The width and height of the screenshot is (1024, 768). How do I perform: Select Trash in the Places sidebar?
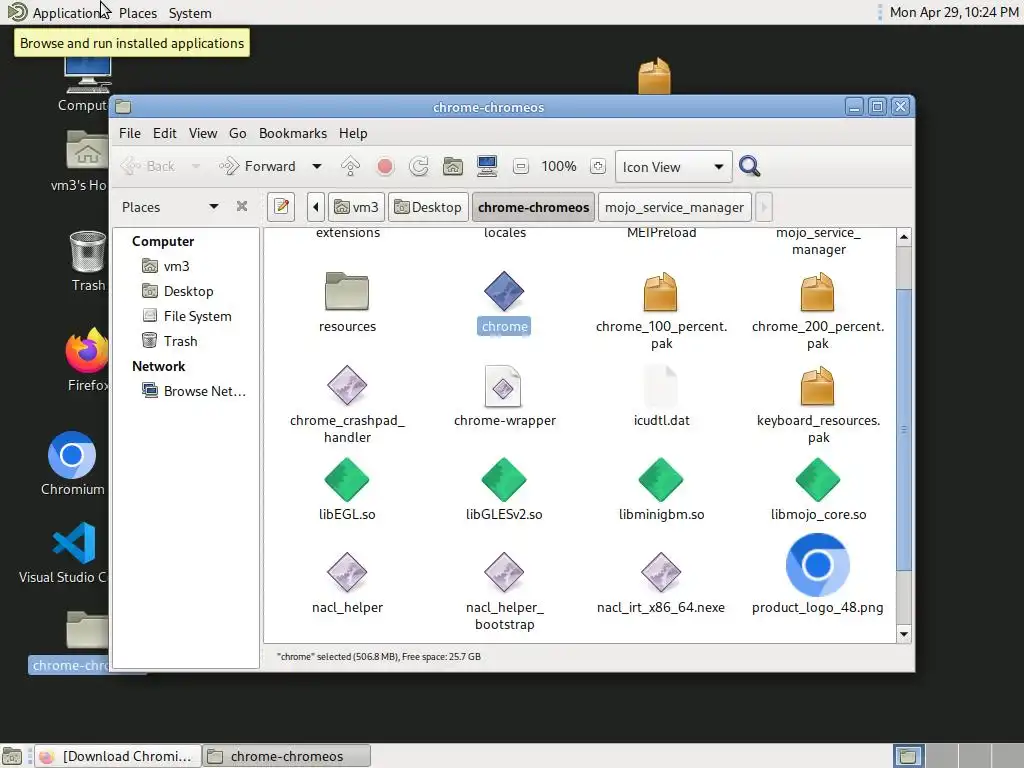pyautogui.click(x=180, y=341)
